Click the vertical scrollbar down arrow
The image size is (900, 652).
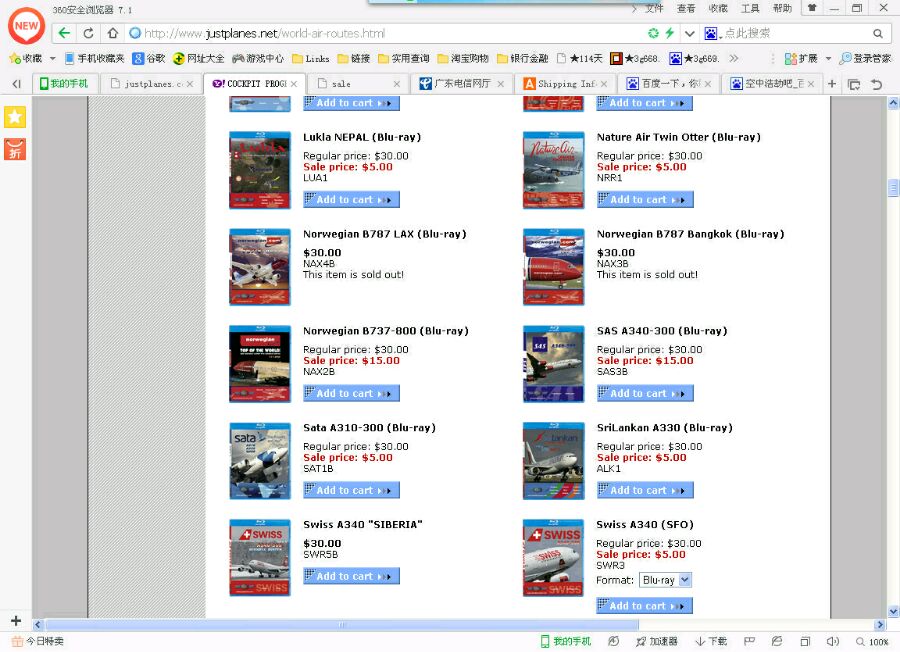[893, 611]
